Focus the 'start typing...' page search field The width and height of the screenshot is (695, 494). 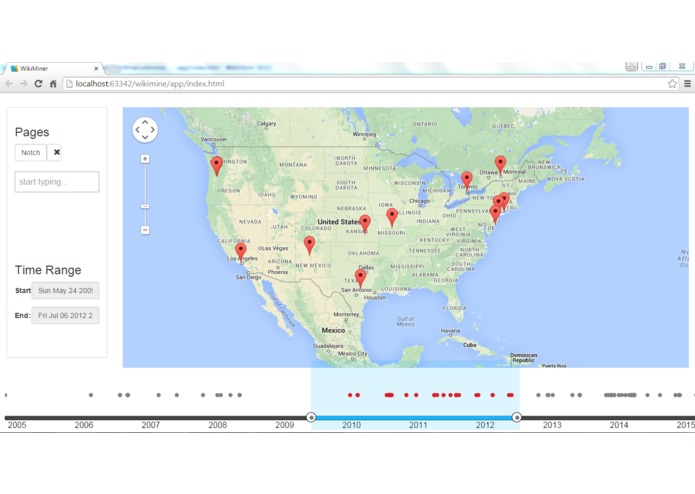coord(57,182)
